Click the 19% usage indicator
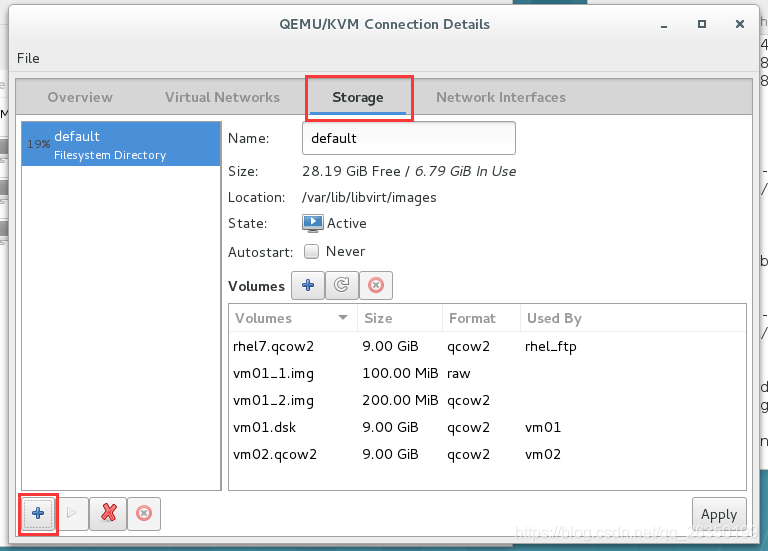The width and height of the screenshot is (768, 551). 38,144
